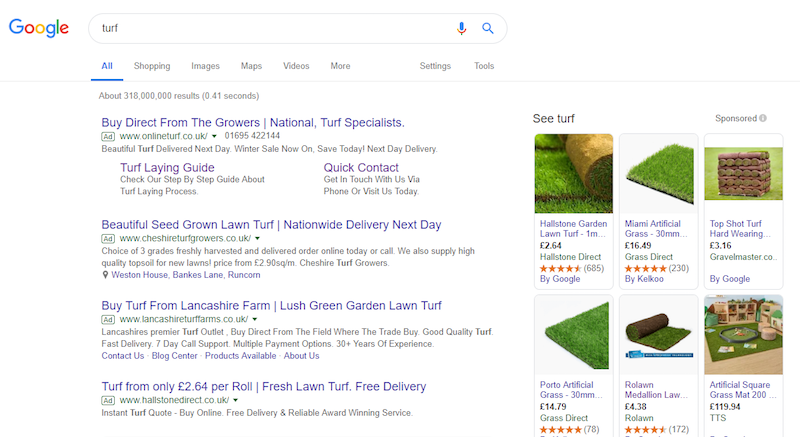Image resolution: width=800 pixels, height=437 pixels.
Task: Open the Rolawn Medallion Lawn turf image
Action: (x=658, y=327)
